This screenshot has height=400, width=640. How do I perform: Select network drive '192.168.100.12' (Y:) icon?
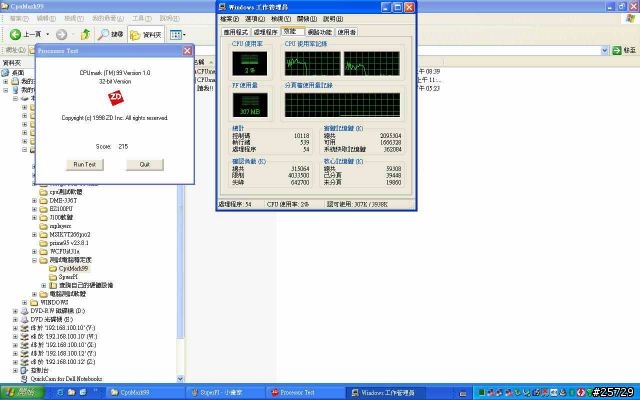[24, 353]
